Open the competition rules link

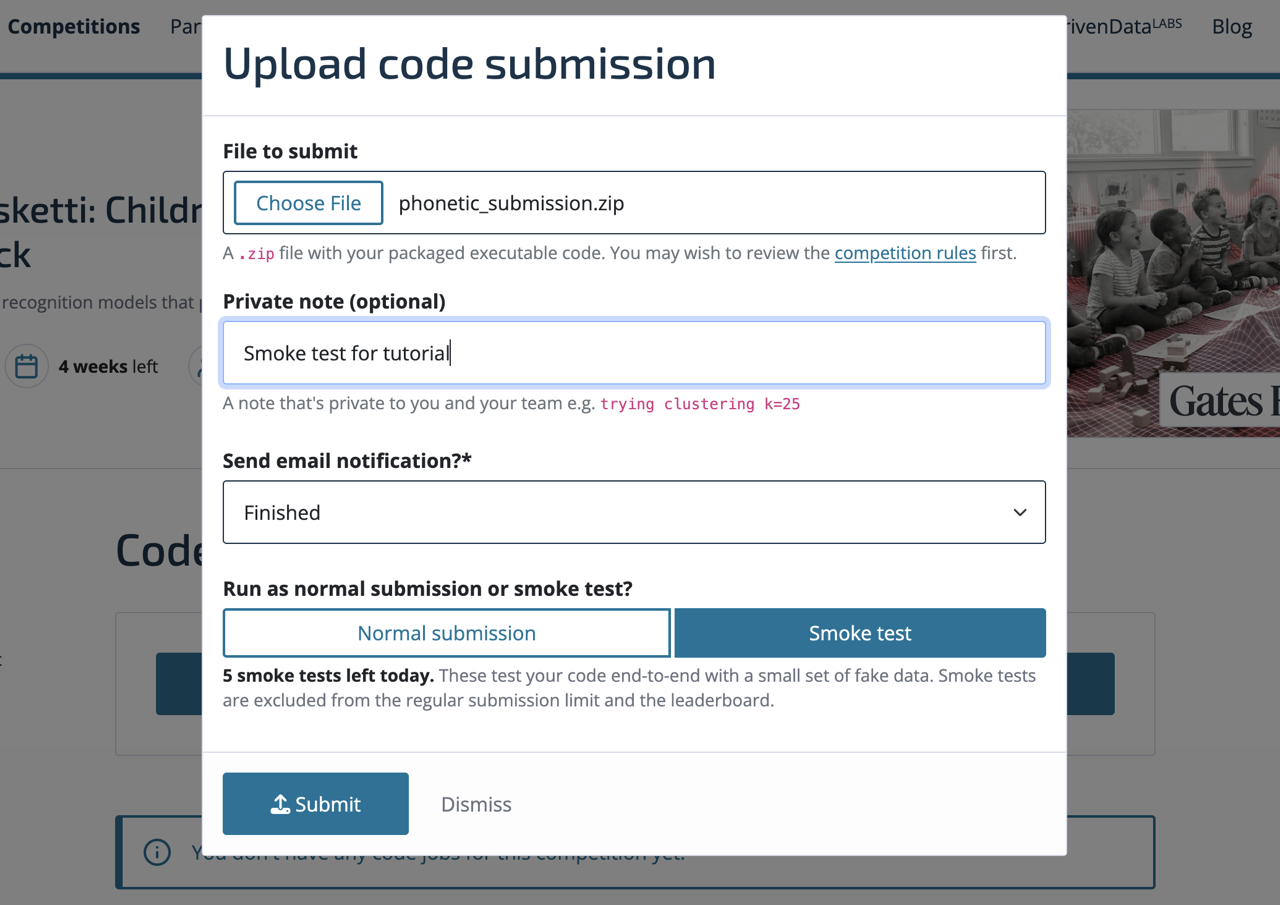point(905,253)
